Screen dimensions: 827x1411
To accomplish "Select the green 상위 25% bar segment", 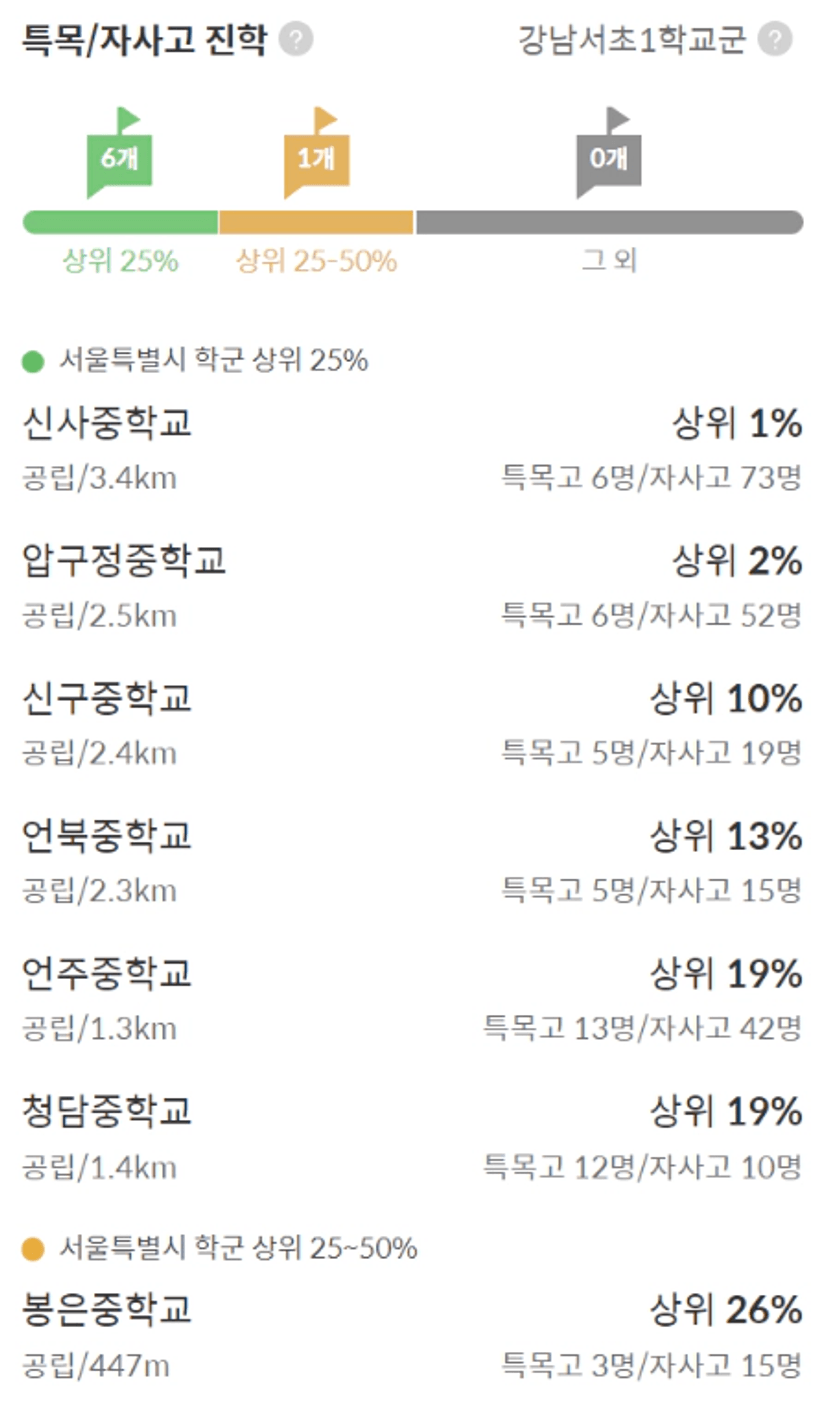I will pyautogui.click(x=120, y=222).
